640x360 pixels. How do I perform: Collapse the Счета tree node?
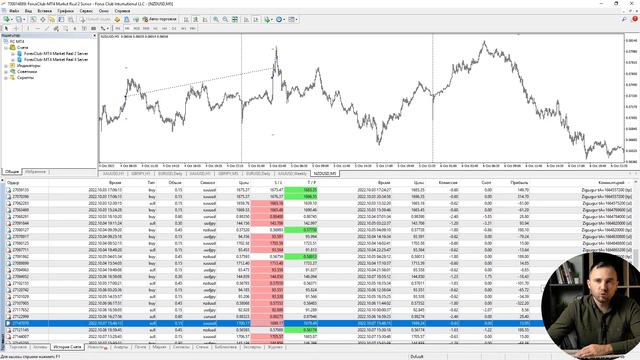pyautogui.click(x=6, y=47)
